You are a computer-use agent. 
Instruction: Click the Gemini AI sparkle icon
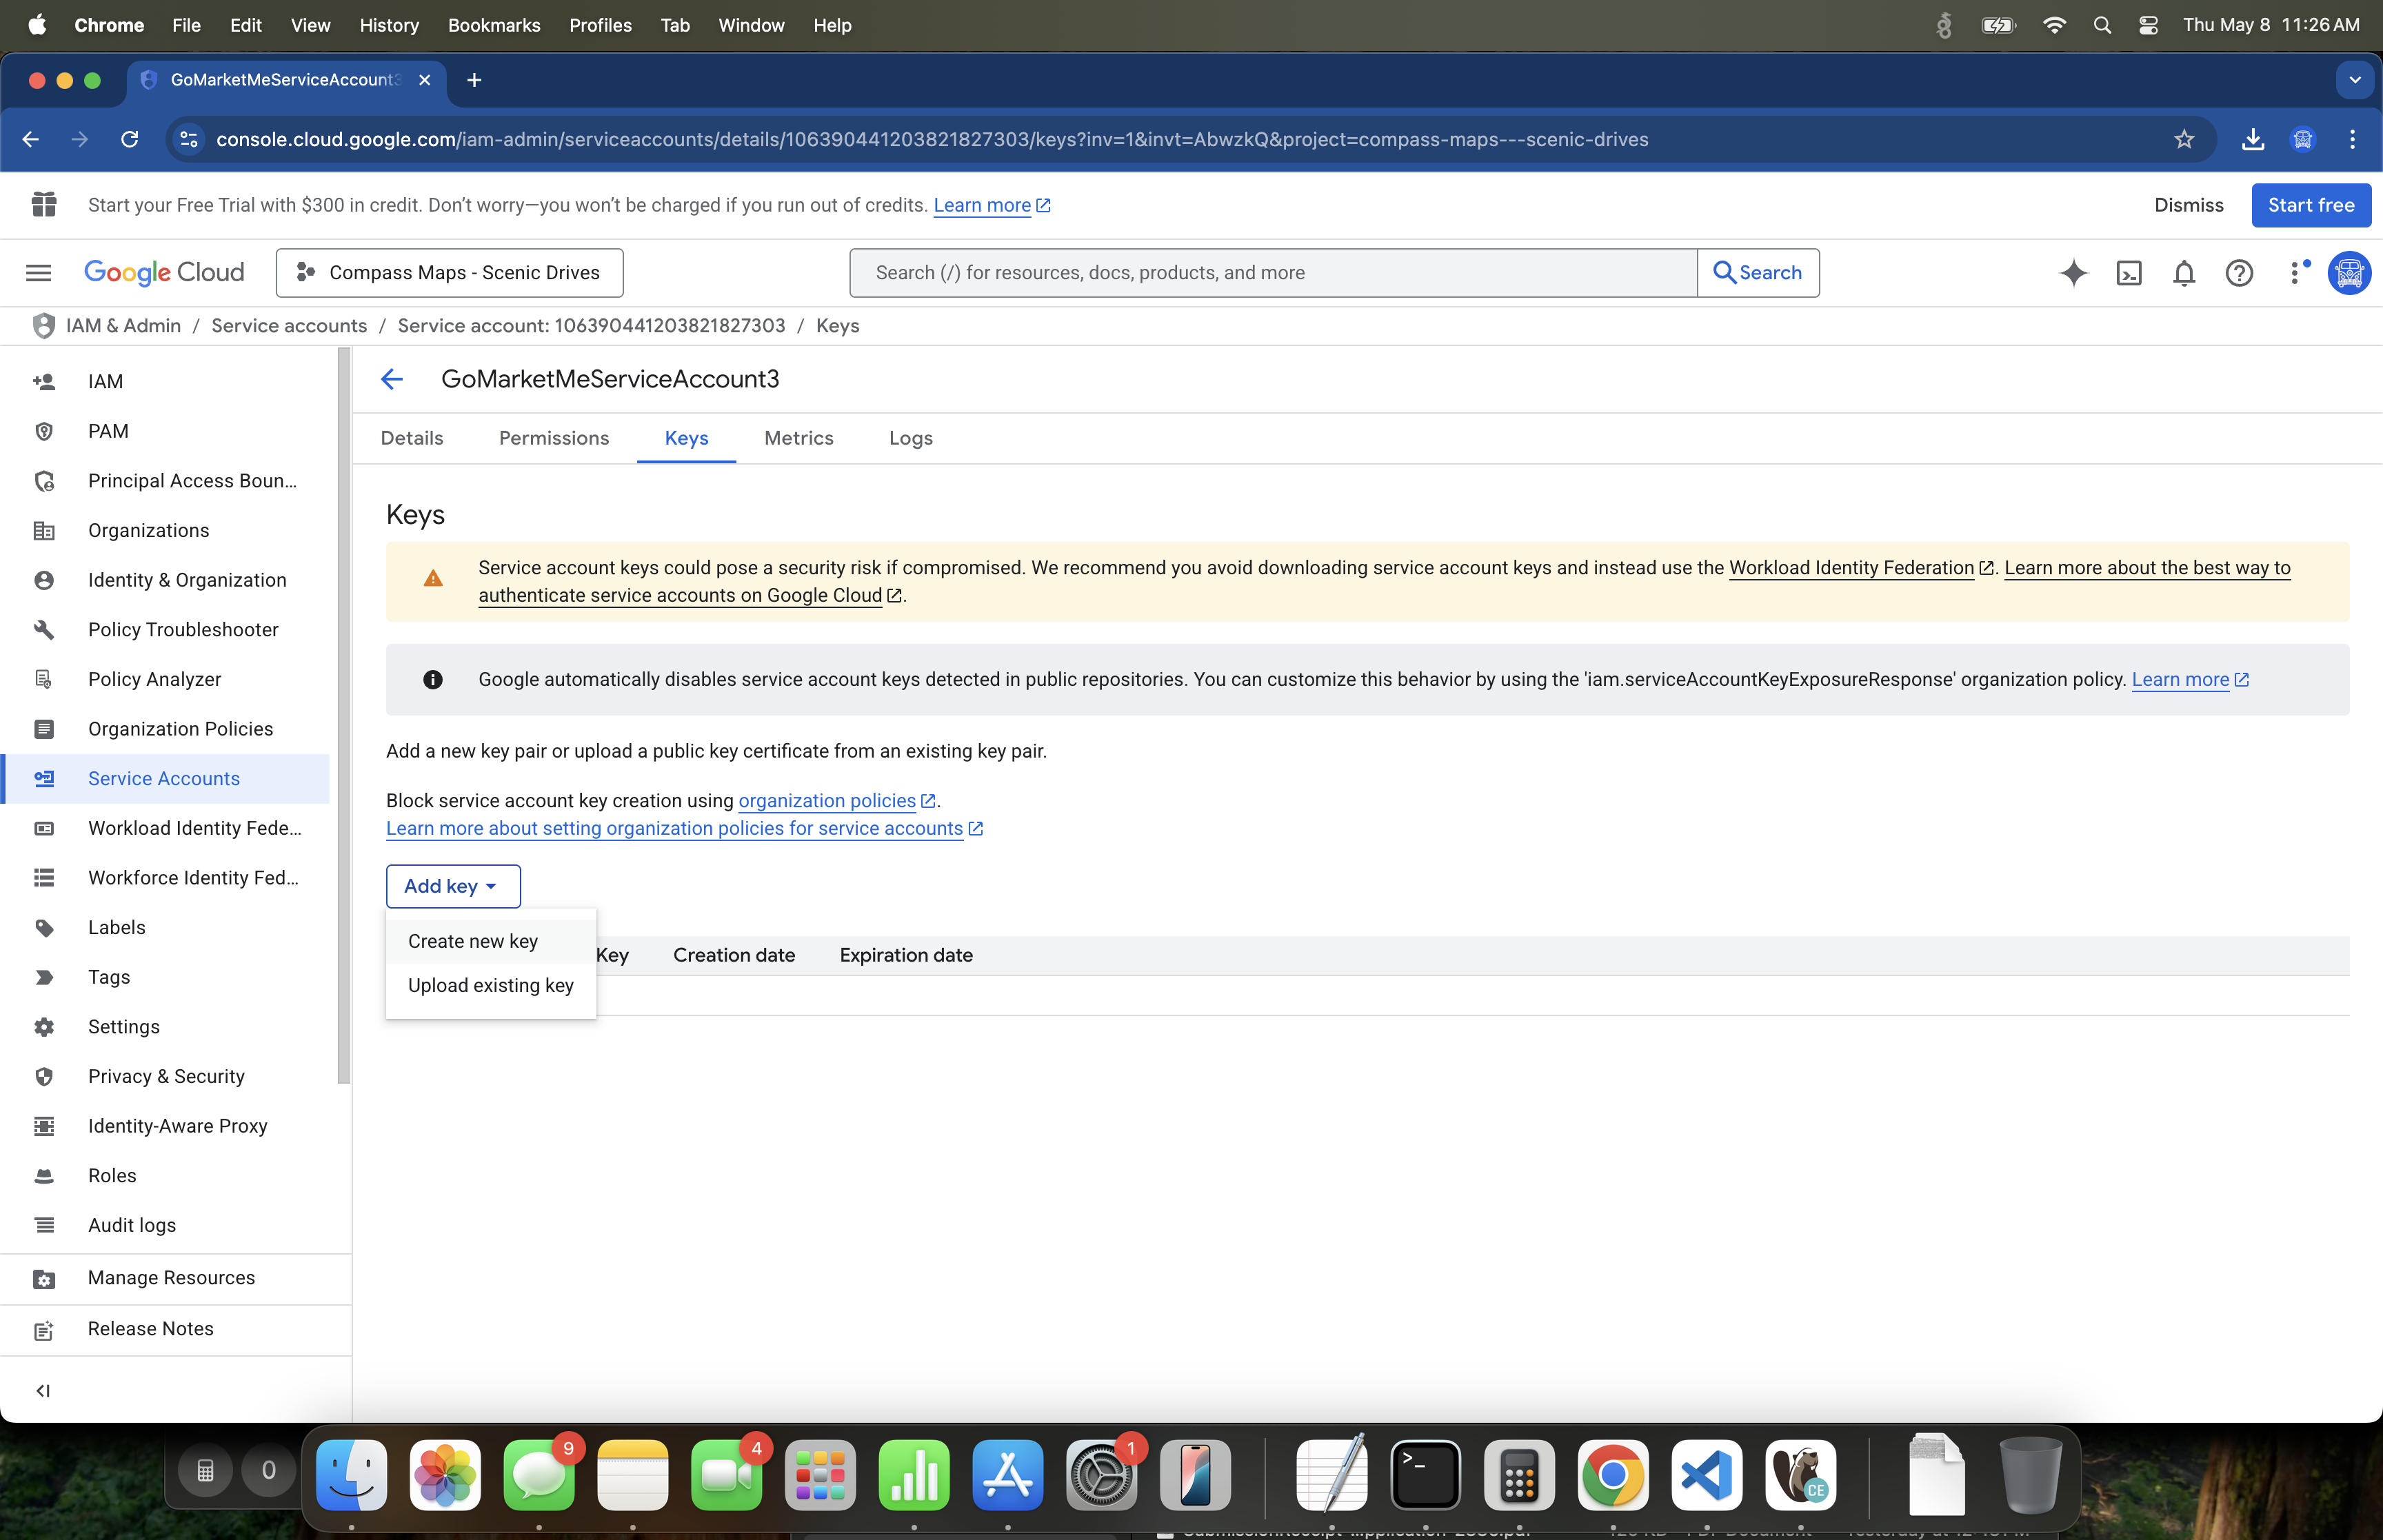(x=2073, y=272)
